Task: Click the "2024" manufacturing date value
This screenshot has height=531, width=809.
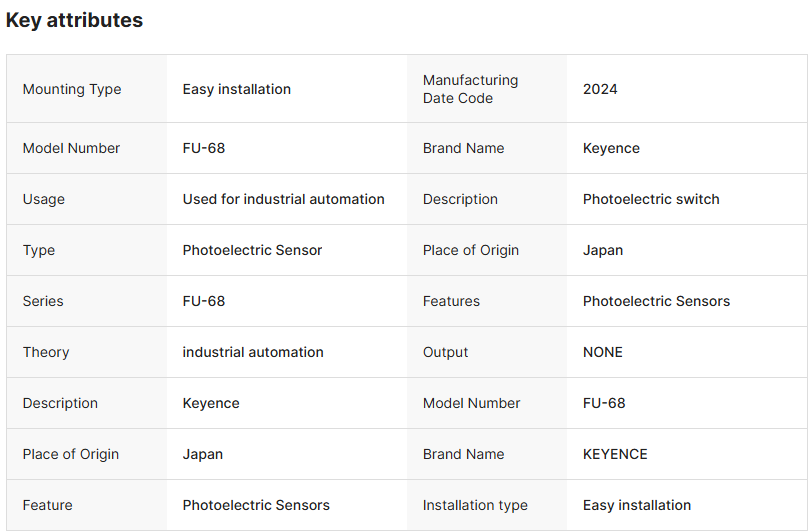Action: pos(600,89)
